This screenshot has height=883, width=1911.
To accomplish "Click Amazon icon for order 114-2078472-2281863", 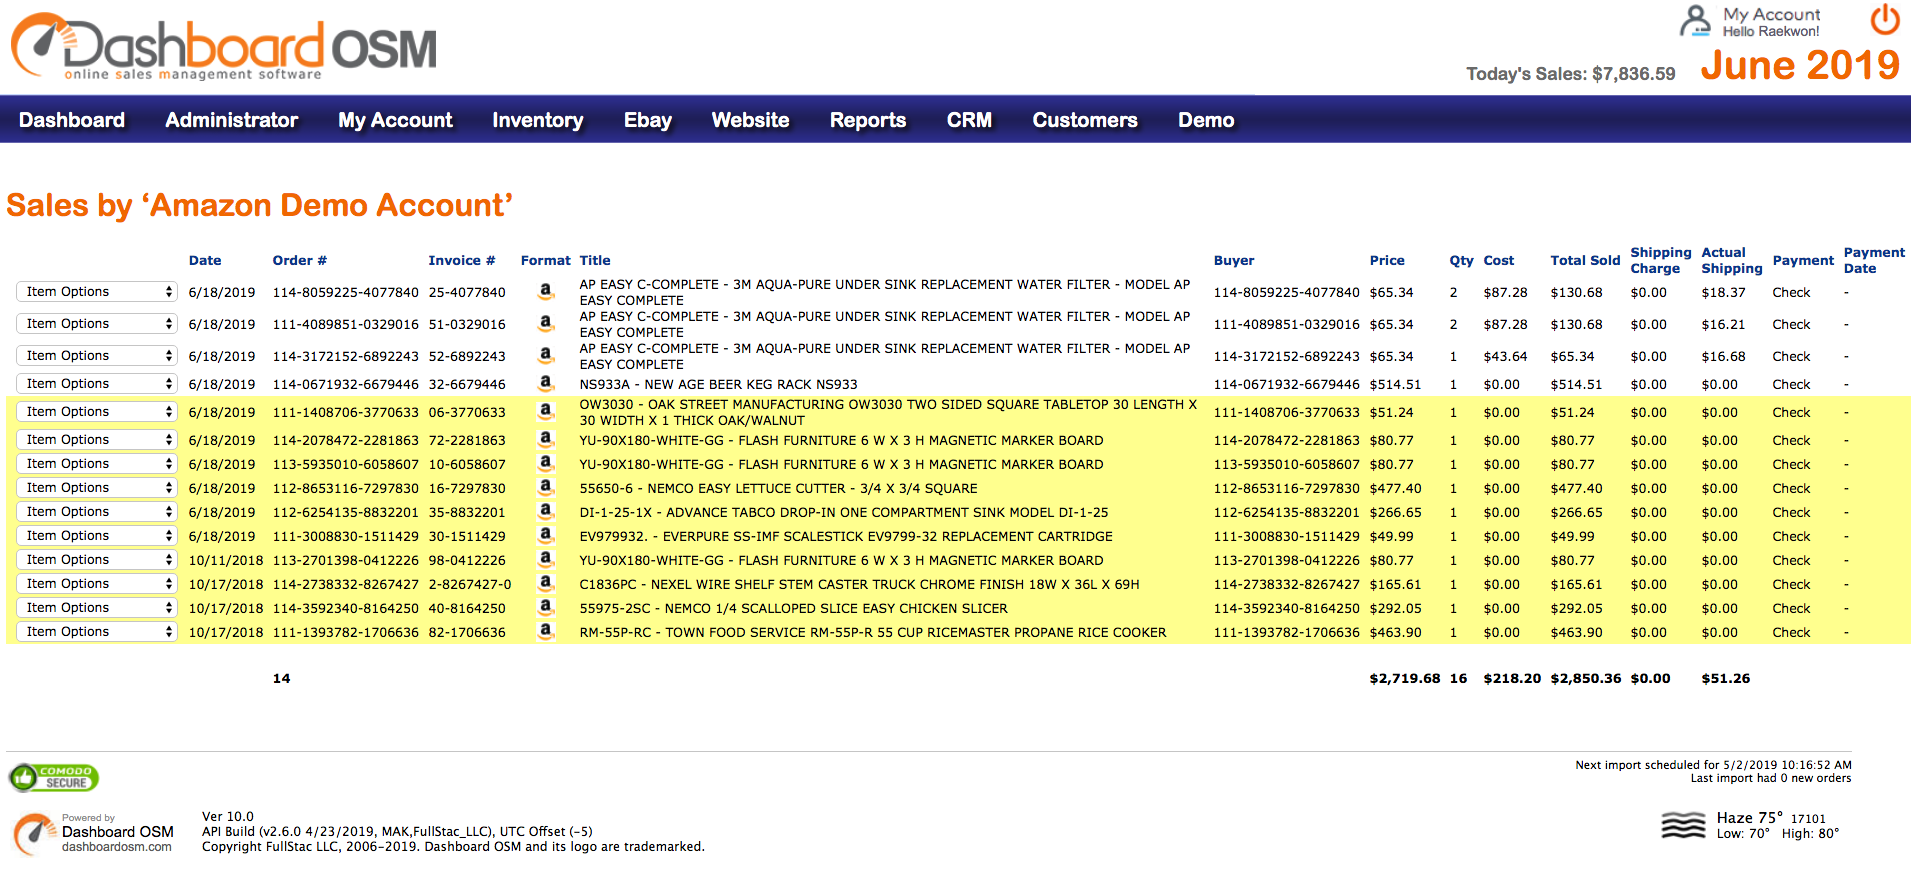I will click(x=546, y=439).
